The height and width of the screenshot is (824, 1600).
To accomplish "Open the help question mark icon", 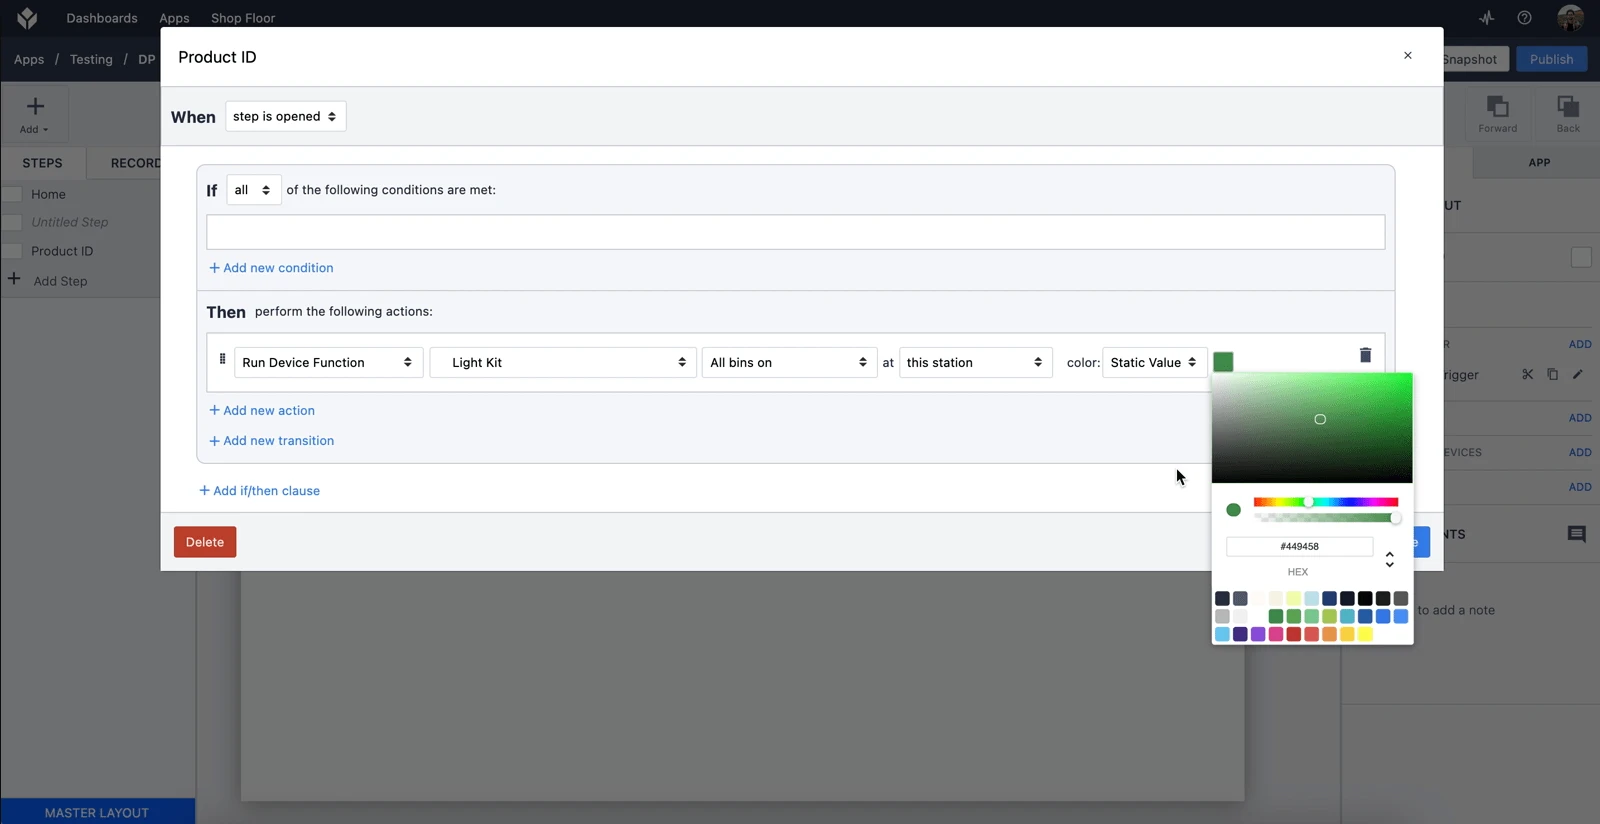I will pyautogui.click(x=1524, y=18).
